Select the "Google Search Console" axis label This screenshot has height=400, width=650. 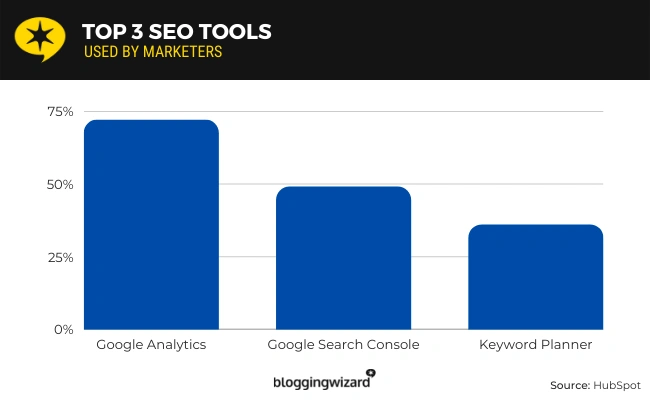[343, 345]
